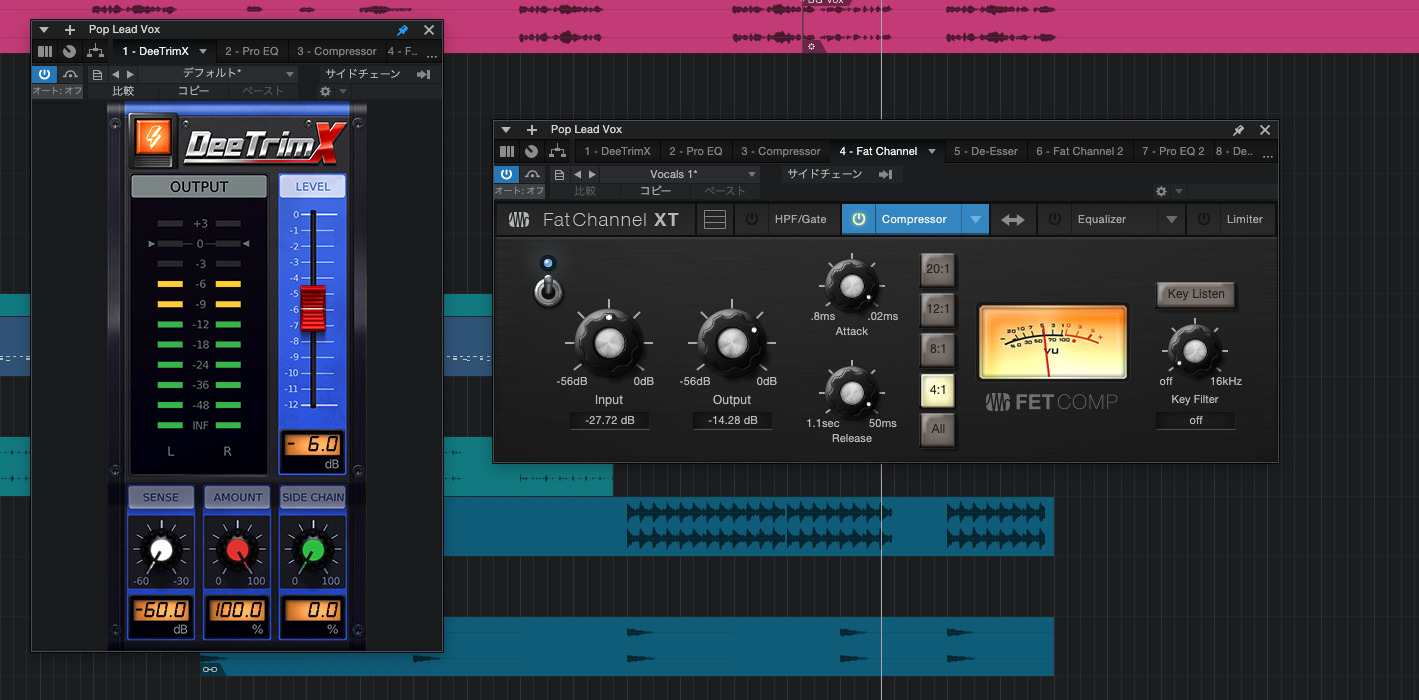Pin the Fat Channel plugin window
1419x700 pixels.
[x=1239, y=130]
